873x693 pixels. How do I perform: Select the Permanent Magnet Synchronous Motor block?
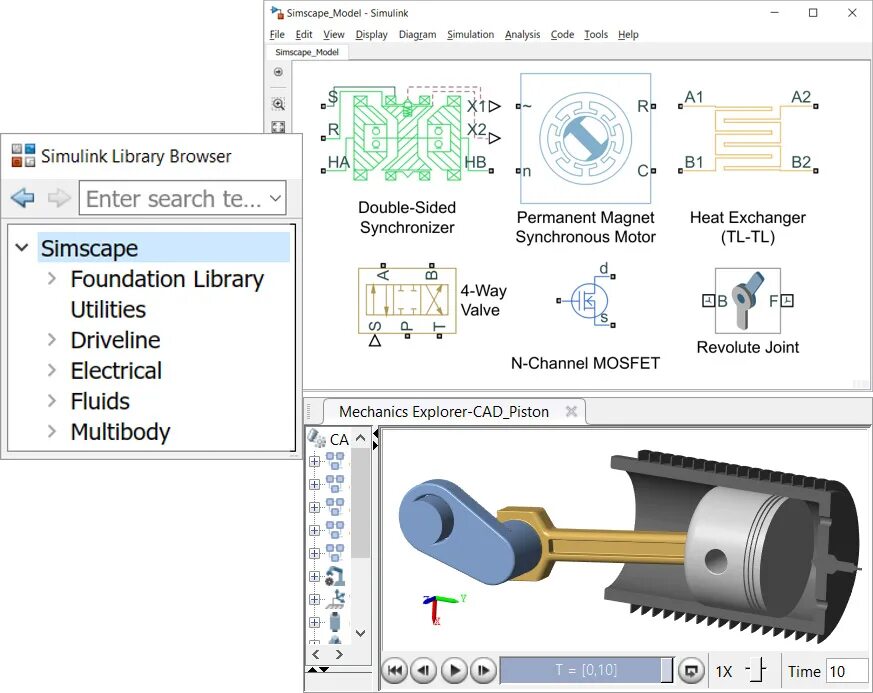tap(585, 138)
